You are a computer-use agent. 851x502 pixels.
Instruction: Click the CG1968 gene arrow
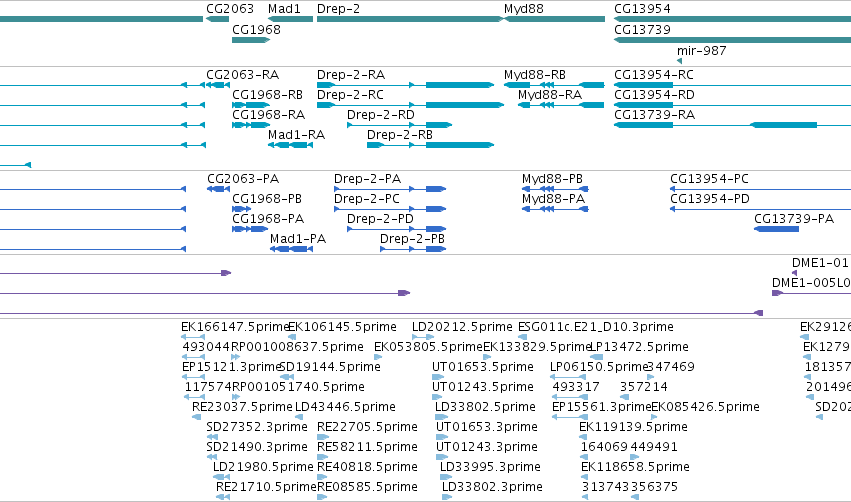(x=251, y=40)
